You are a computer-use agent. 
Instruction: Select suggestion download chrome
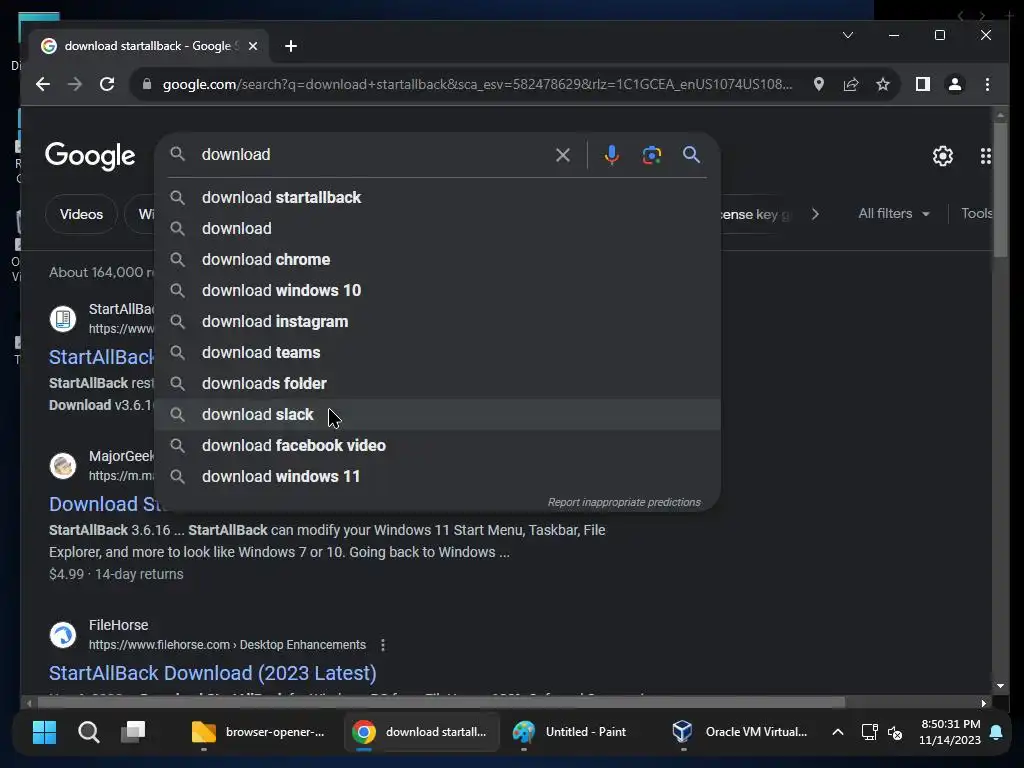coord(438,259)
